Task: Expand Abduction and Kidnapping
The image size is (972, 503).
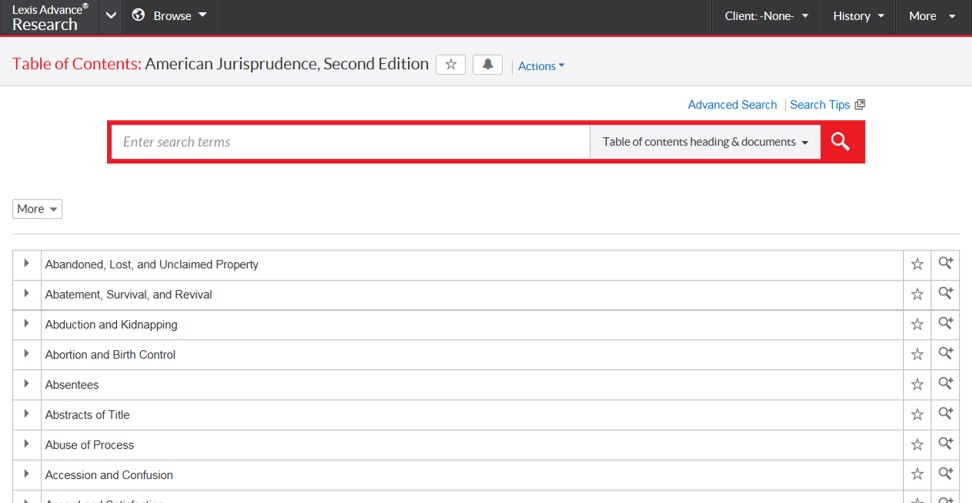Action: click(27, 323)
